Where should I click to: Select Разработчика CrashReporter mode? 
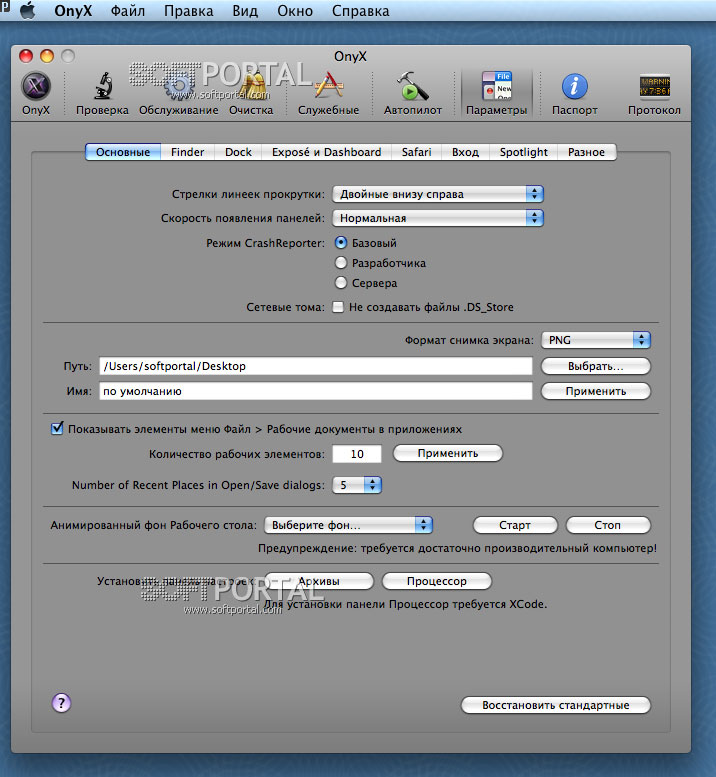(341, 263)
